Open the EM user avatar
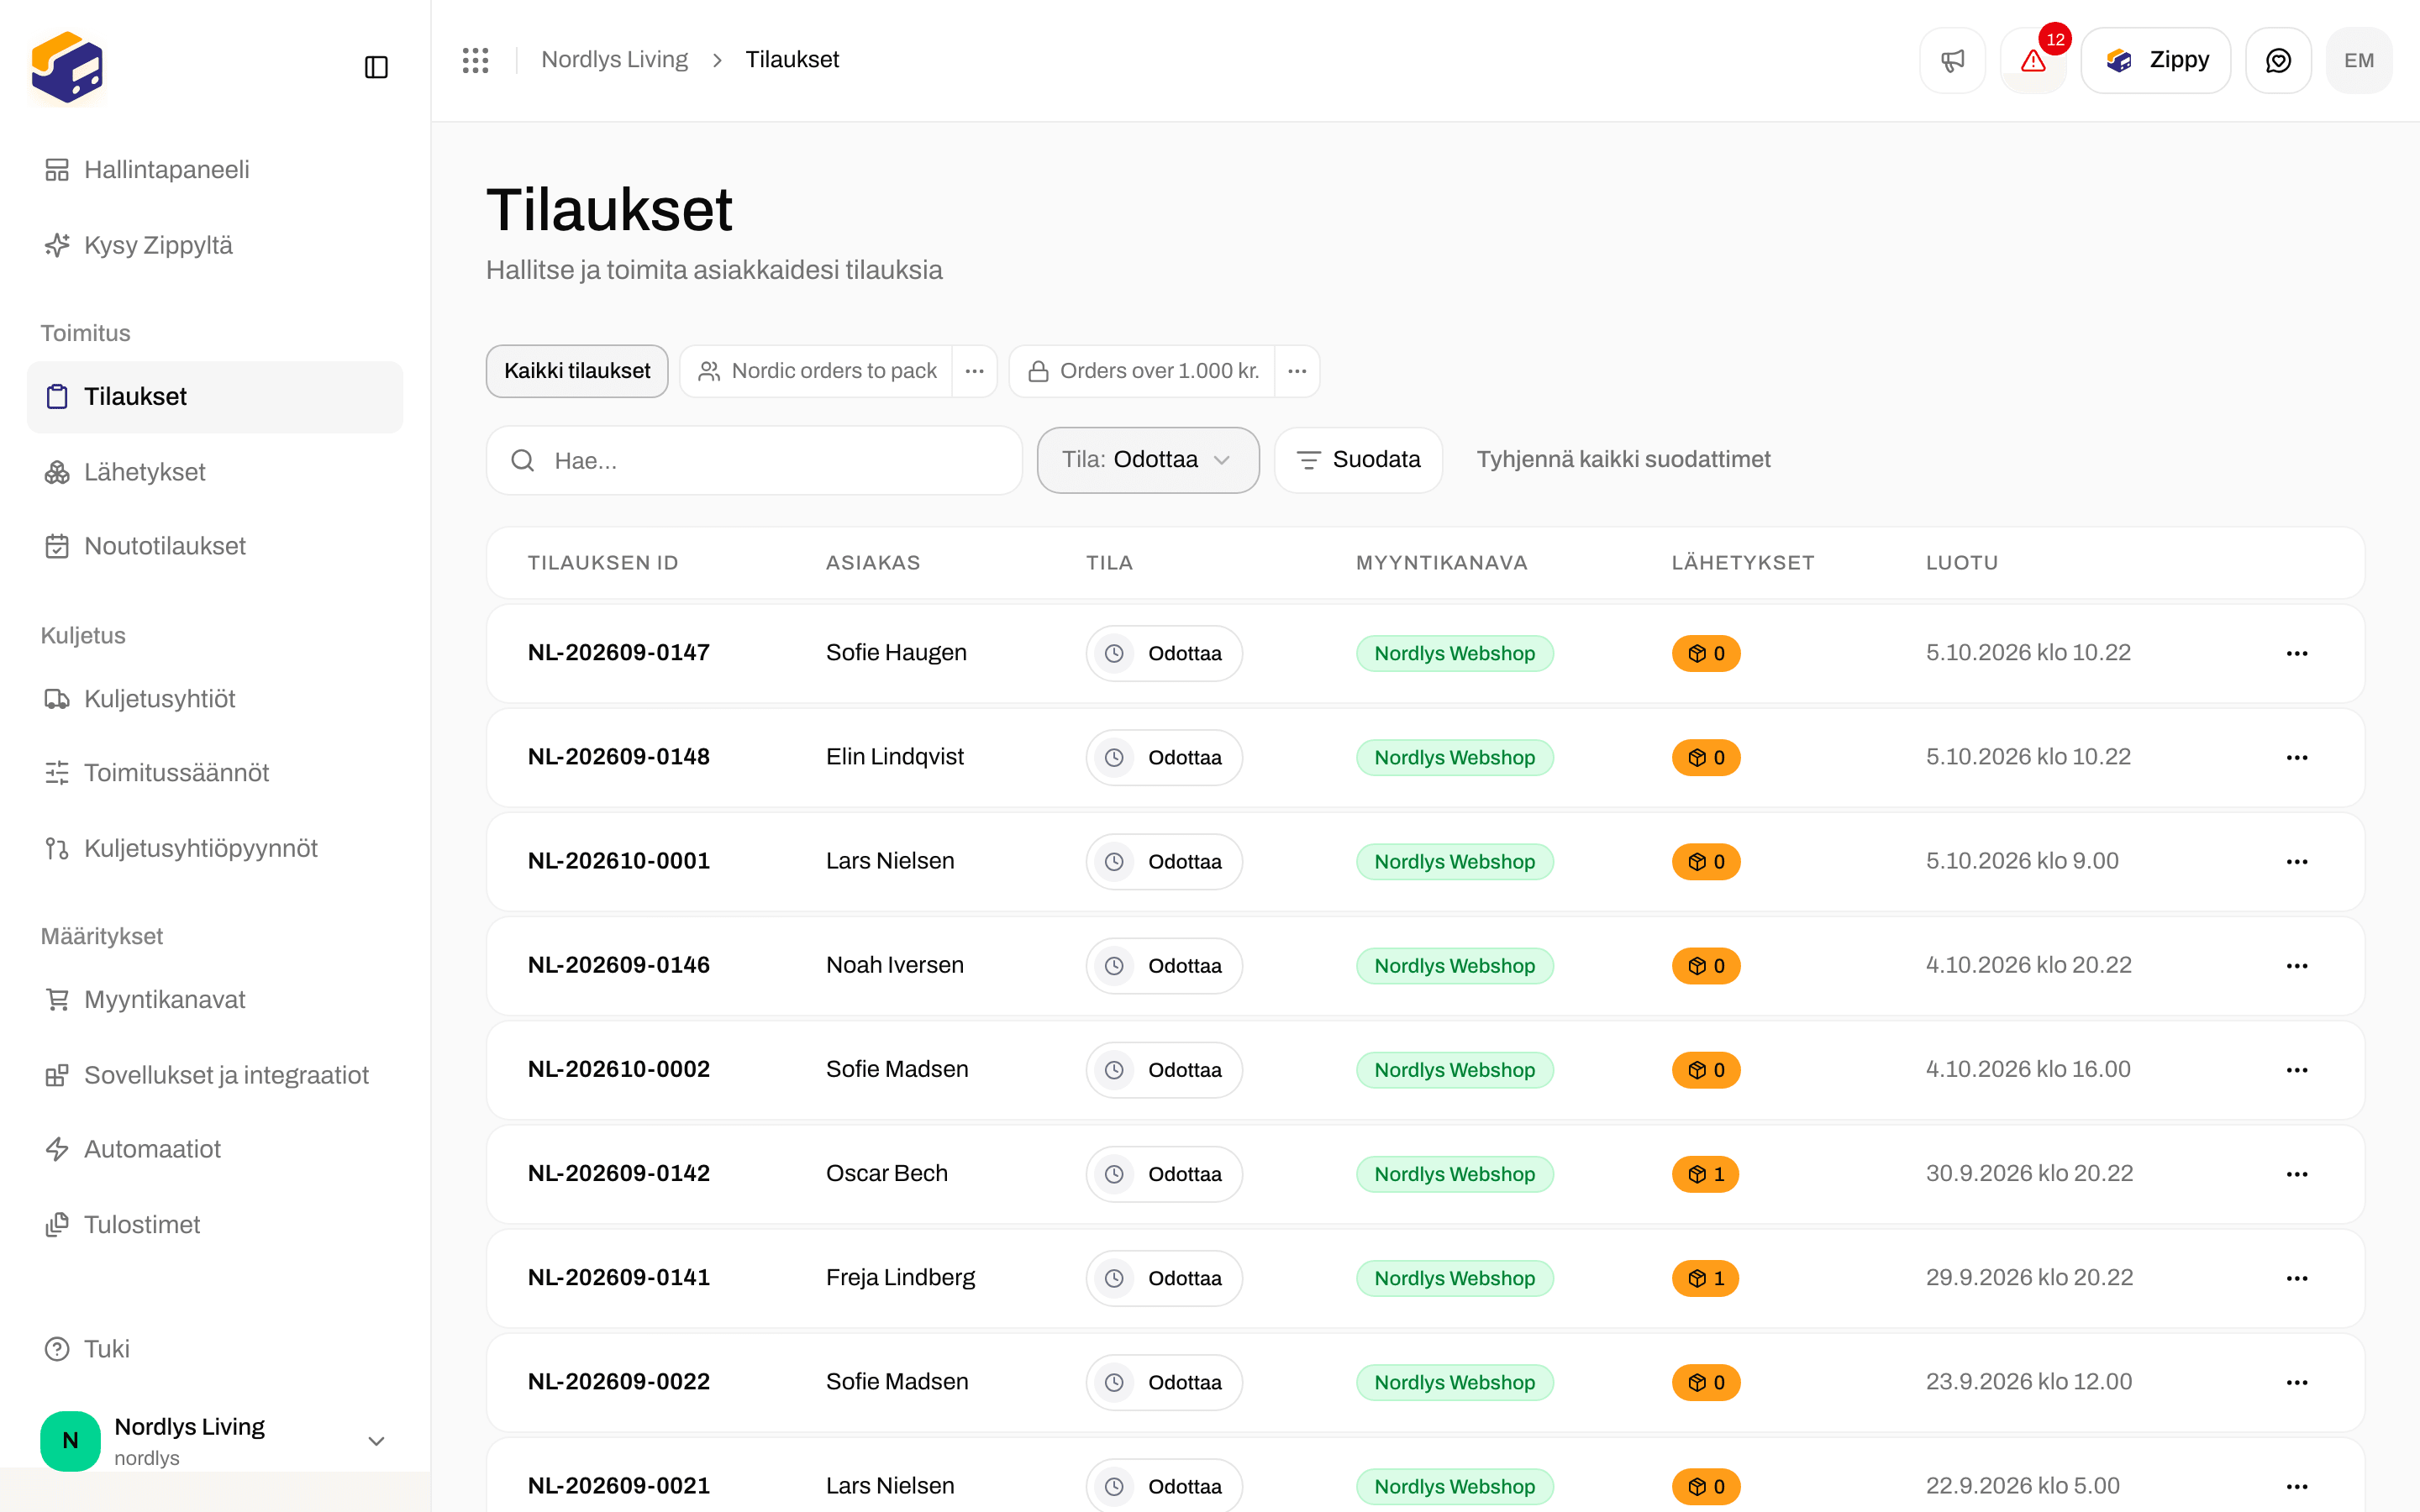Screen dimensions: 2420x1512 click(x=2359, y=61)
